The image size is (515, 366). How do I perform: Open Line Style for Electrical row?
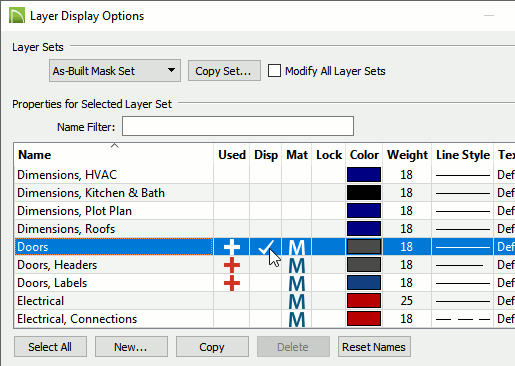click(463, 301)
